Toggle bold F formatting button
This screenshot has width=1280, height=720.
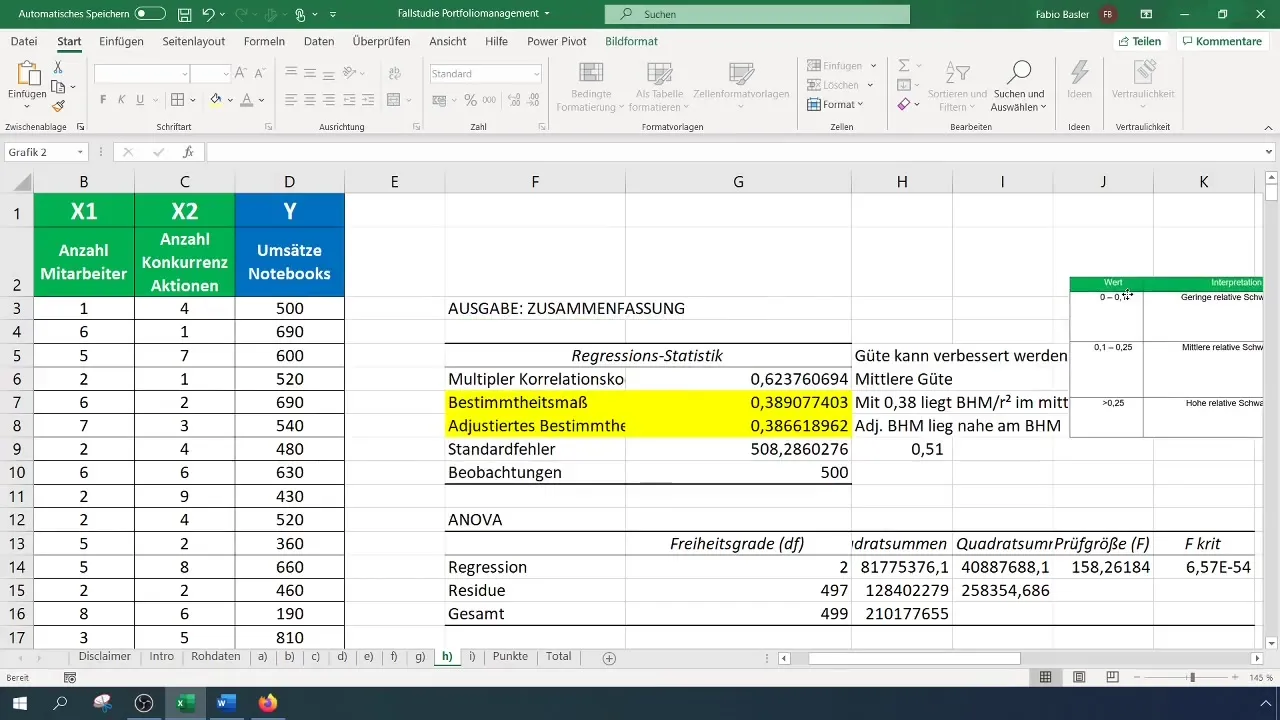103,100
